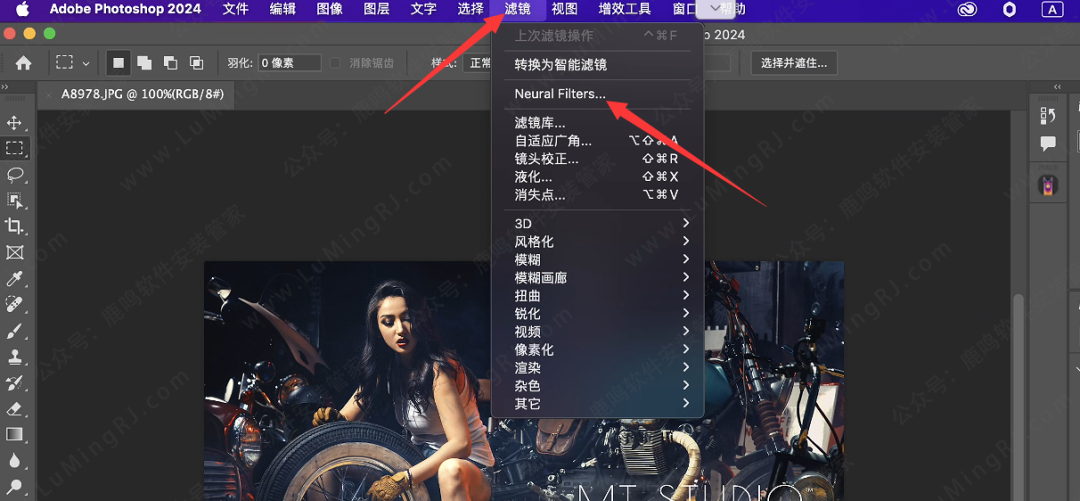1080x501 pixels.
Task: Open Creative Cloud from the menu bar
Action: (968, 10)
